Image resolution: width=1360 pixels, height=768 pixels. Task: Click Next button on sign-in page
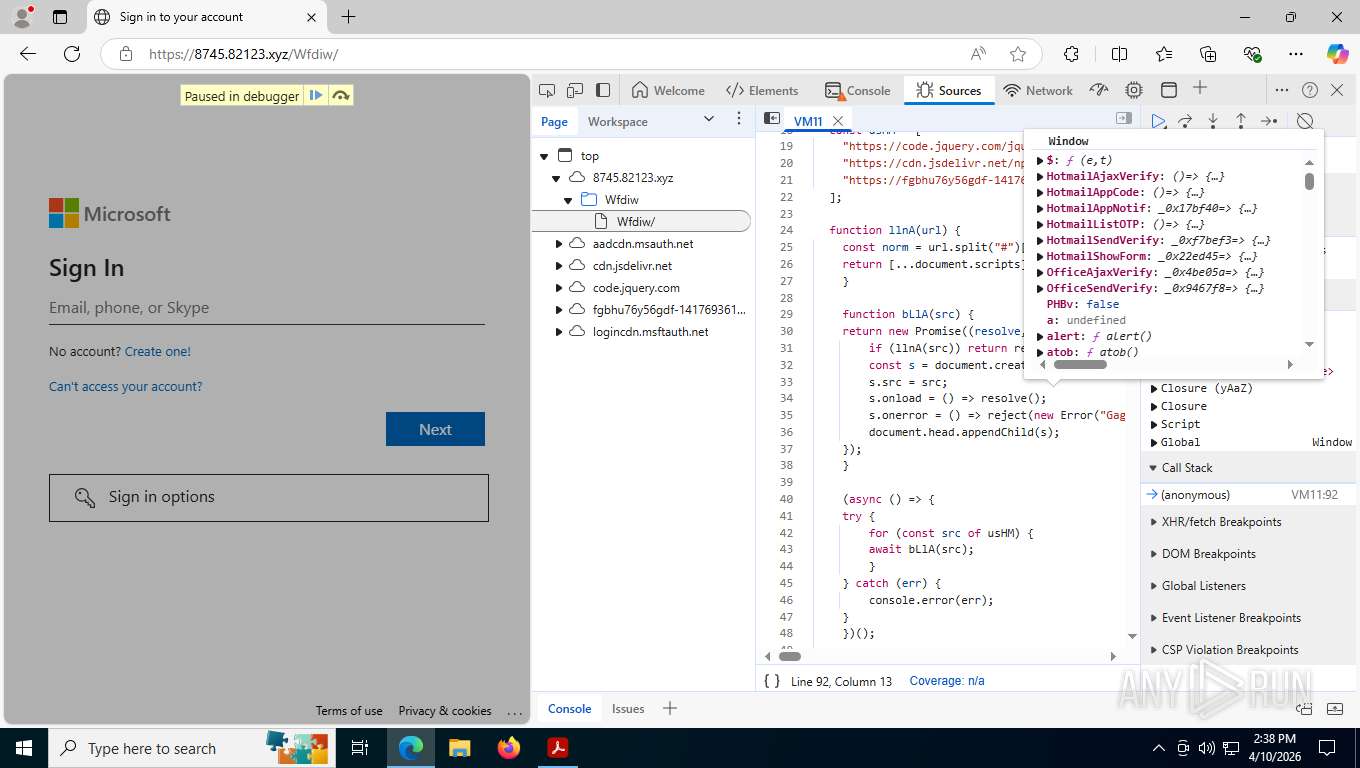pos(435,429)
